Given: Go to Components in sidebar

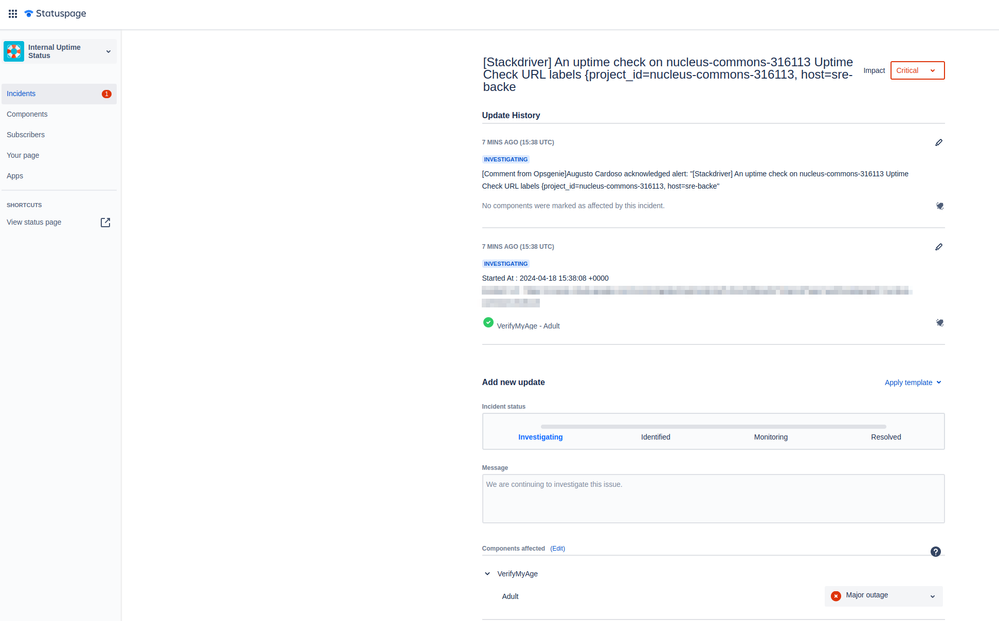Looking at the screenshot, I should 27,114.
